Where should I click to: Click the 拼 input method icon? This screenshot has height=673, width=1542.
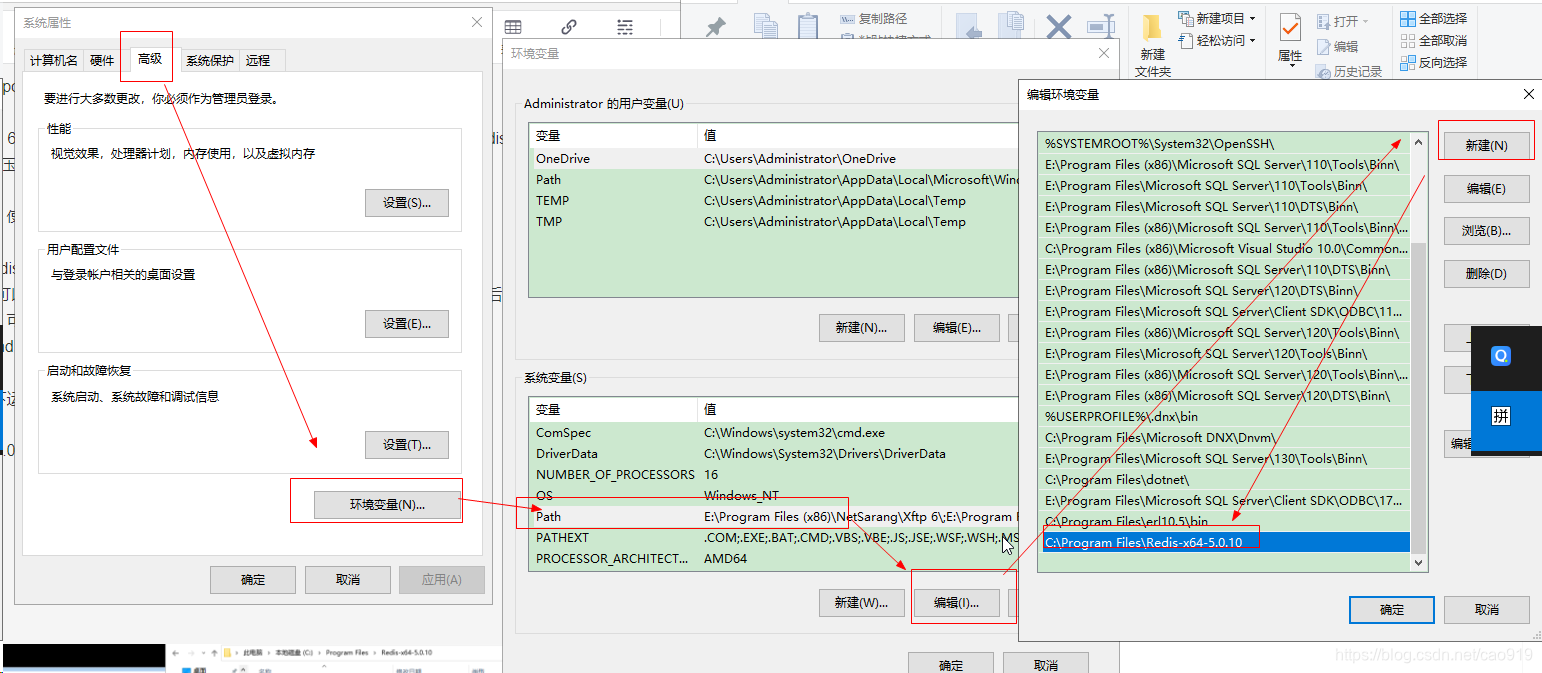1501,417
